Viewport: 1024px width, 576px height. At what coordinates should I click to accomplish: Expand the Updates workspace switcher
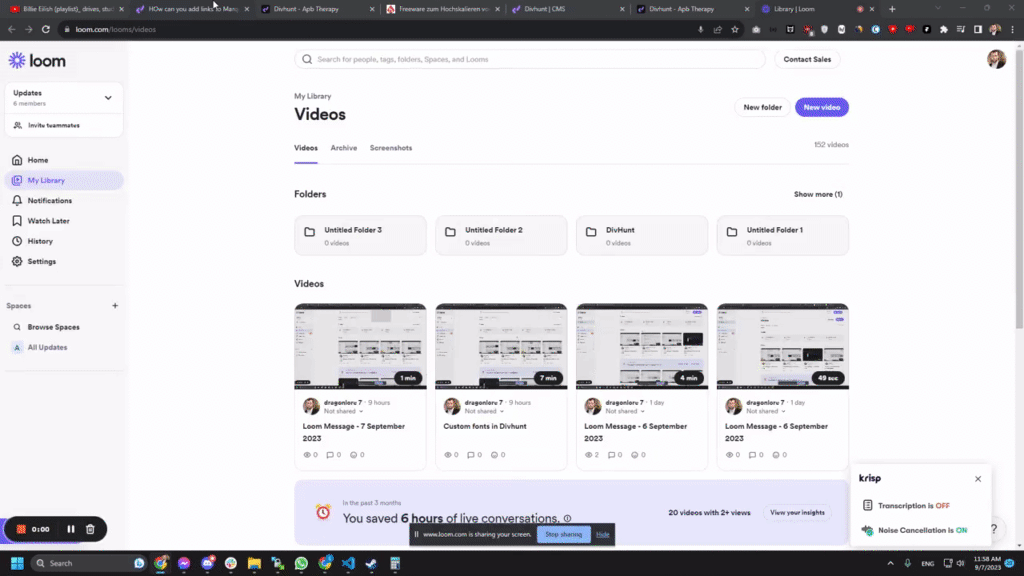108,98
